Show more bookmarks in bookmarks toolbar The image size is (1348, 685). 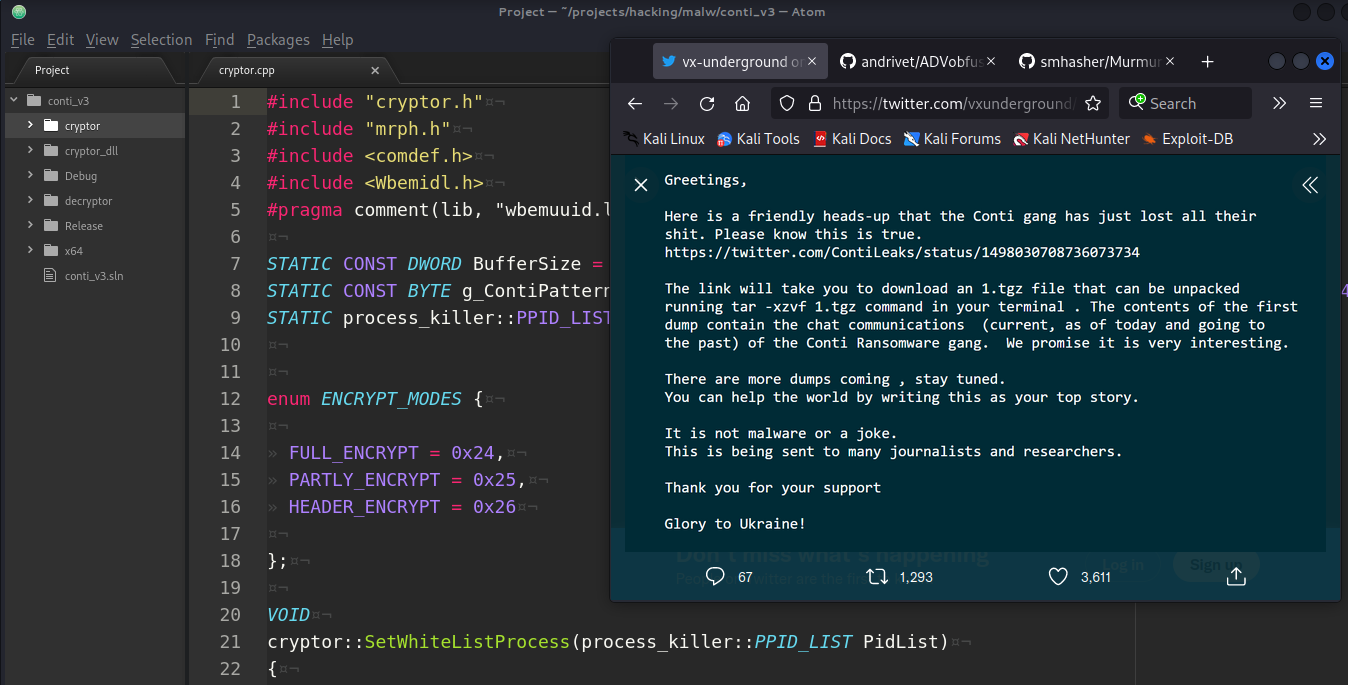(x=1319, y=139)
